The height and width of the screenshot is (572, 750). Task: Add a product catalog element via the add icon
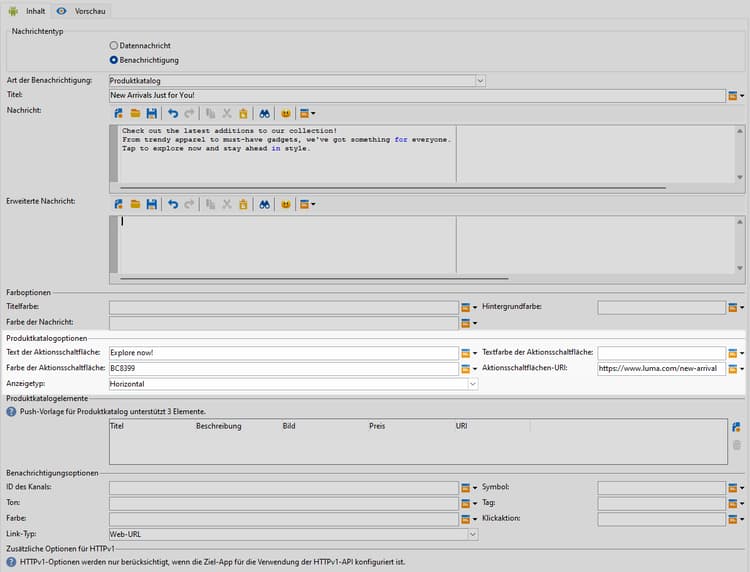pos(737,427)
